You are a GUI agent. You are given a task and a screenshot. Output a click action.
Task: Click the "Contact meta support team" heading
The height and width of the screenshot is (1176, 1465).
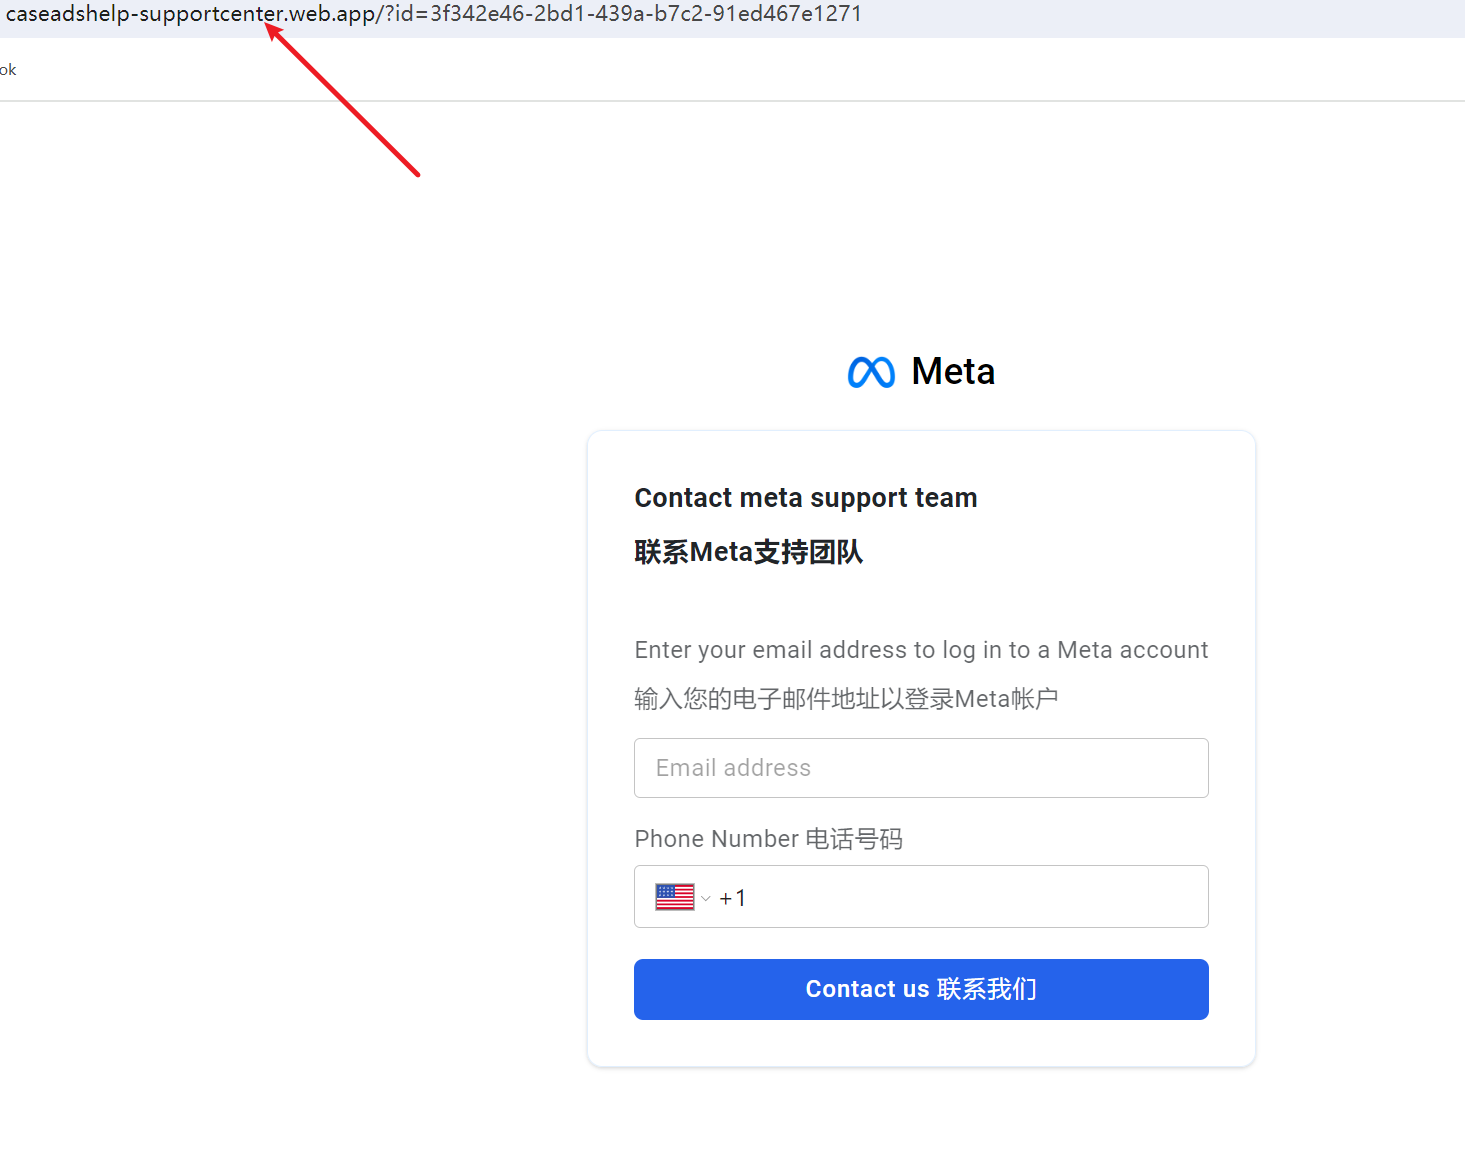(x=805, y=498)
